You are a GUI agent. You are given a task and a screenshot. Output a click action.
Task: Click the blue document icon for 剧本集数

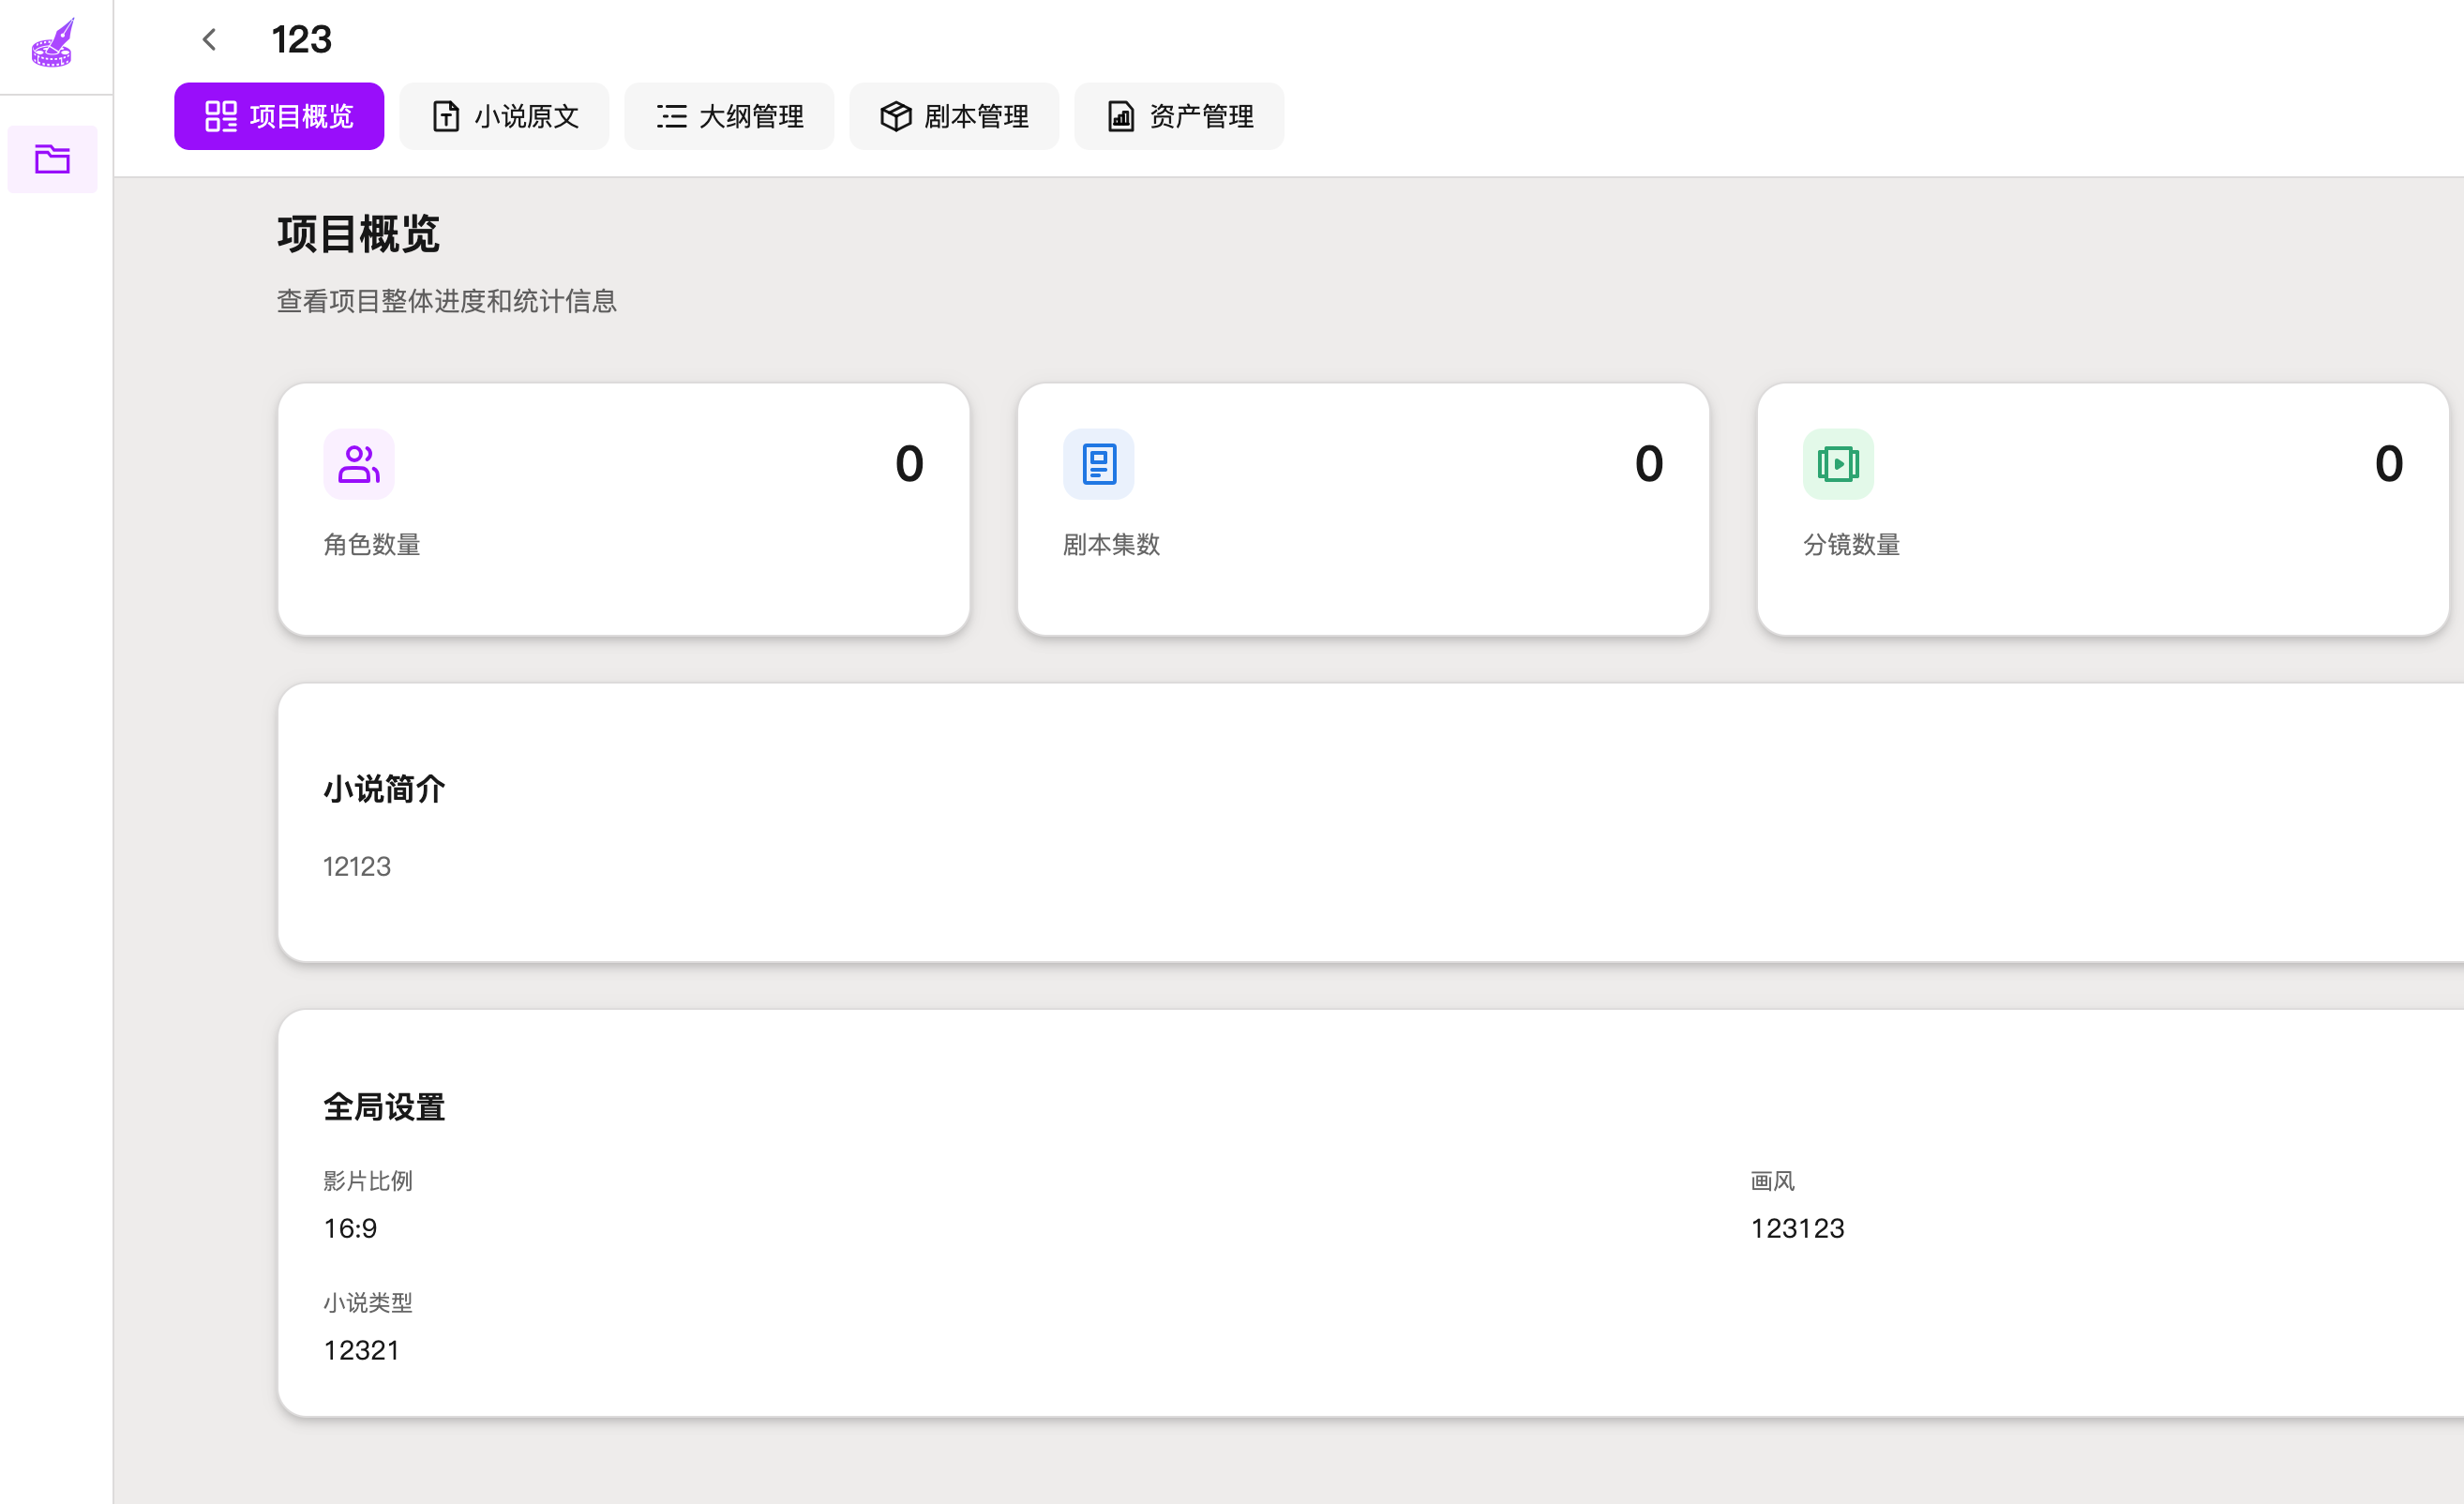[1098, 464]
